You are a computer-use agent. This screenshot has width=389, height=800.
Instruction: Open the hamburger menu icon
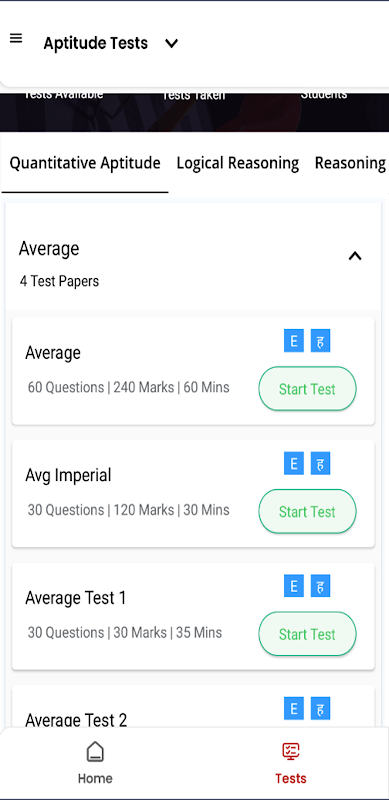pos(16,38)
